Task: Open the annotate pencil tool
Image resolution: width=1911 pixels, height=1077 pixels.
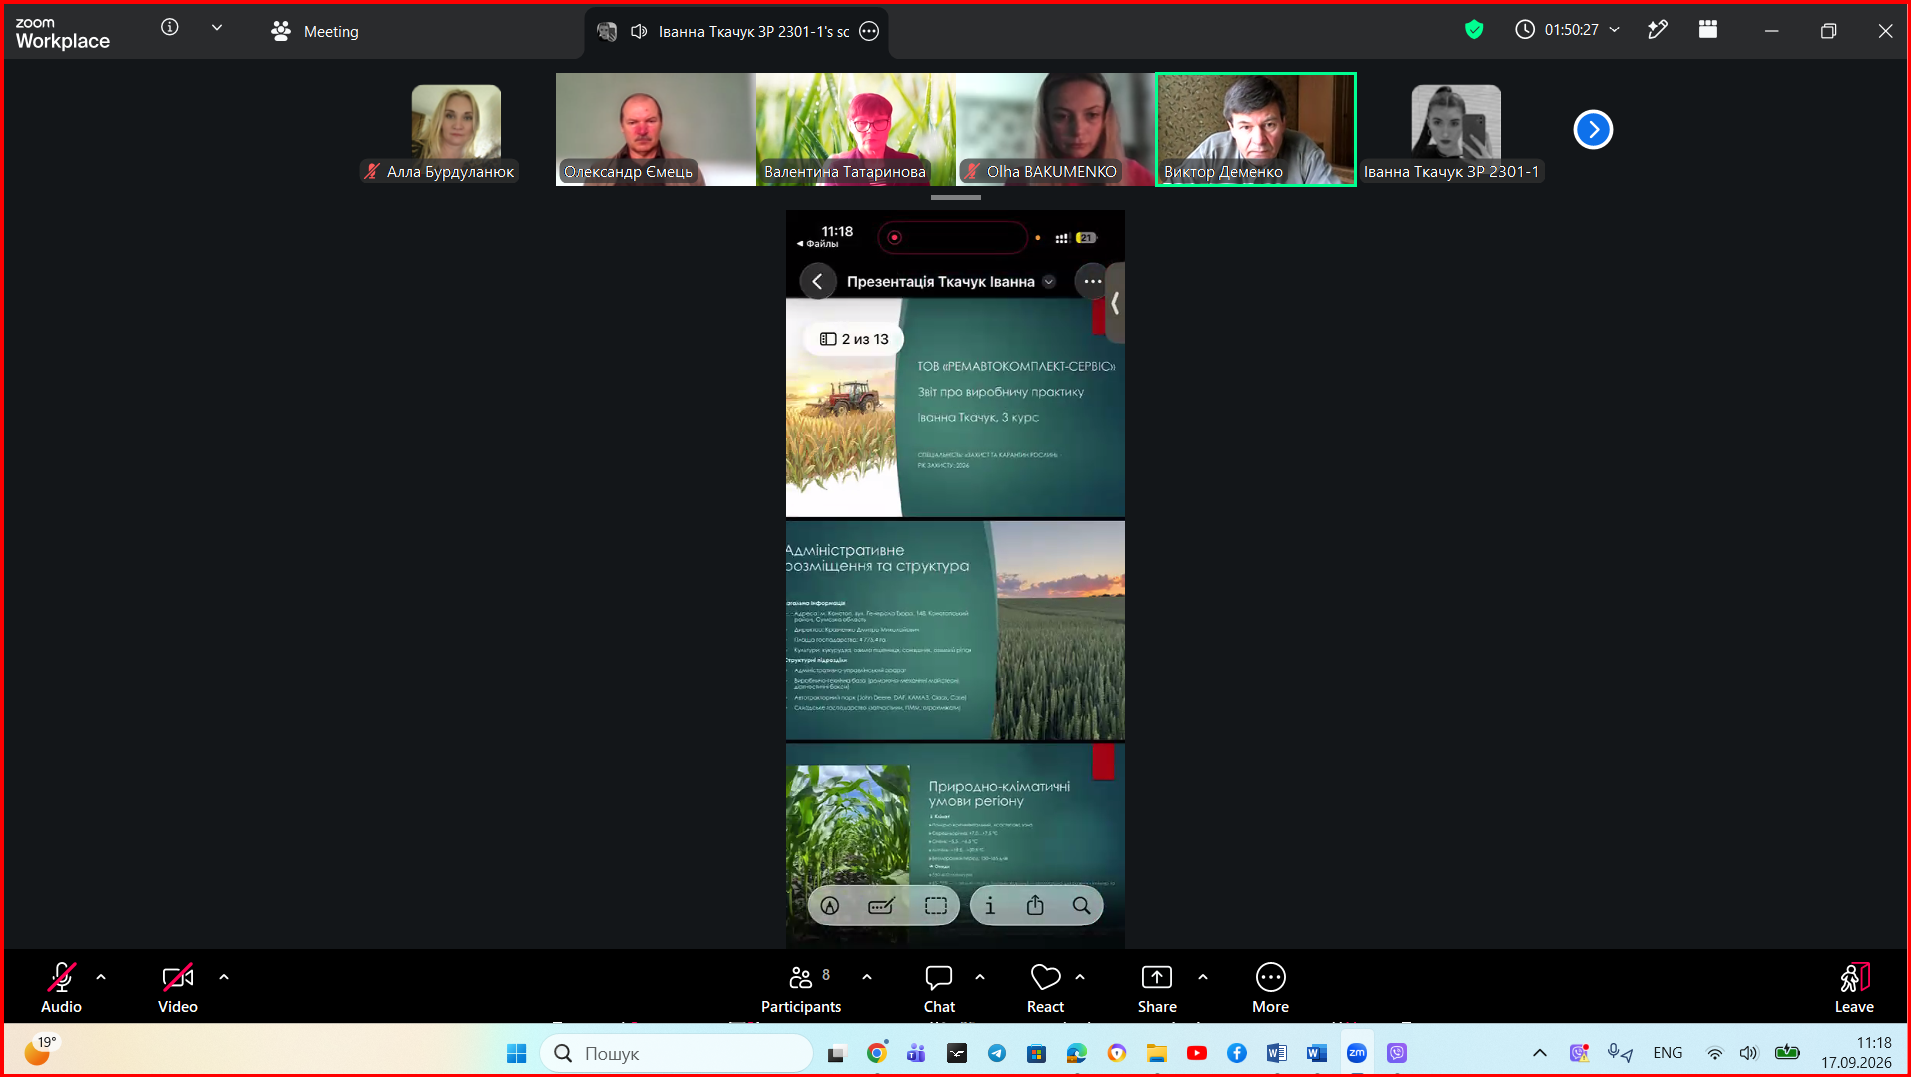Action: point(1657,30)
